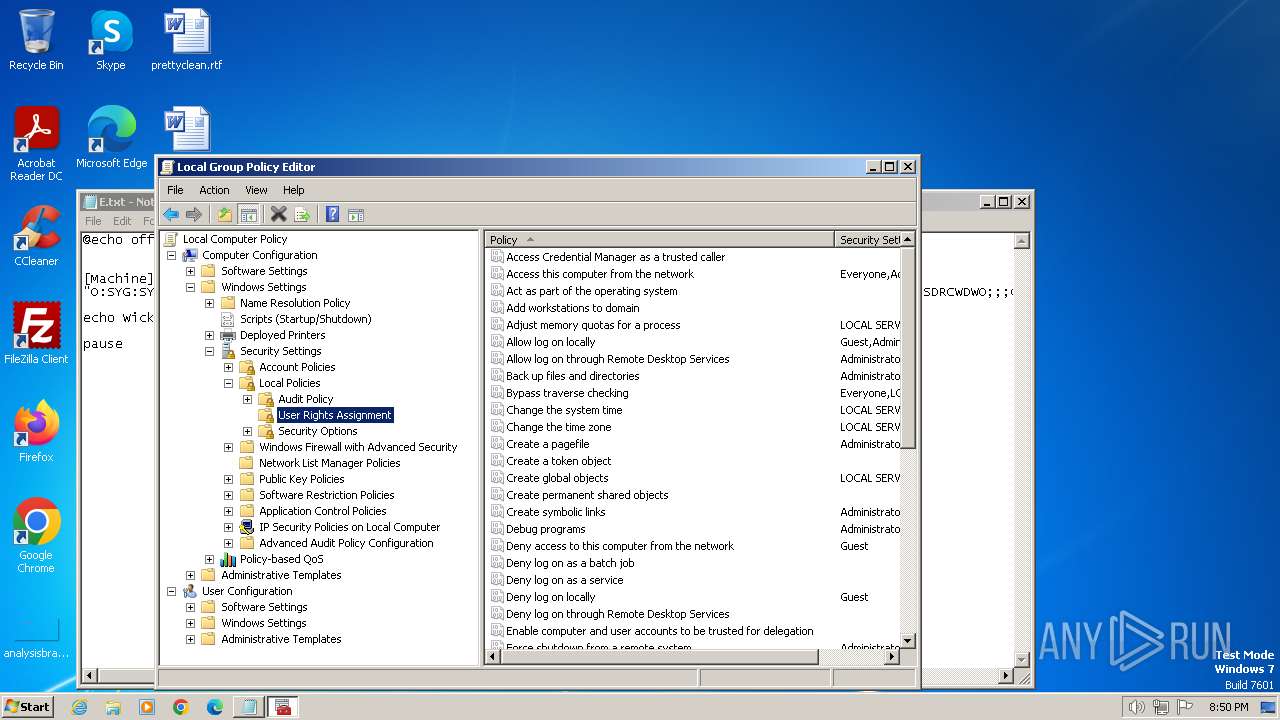Click the Delete X toolbar icon
This screenshot has height=720, width=1280.
click(278, 214)
